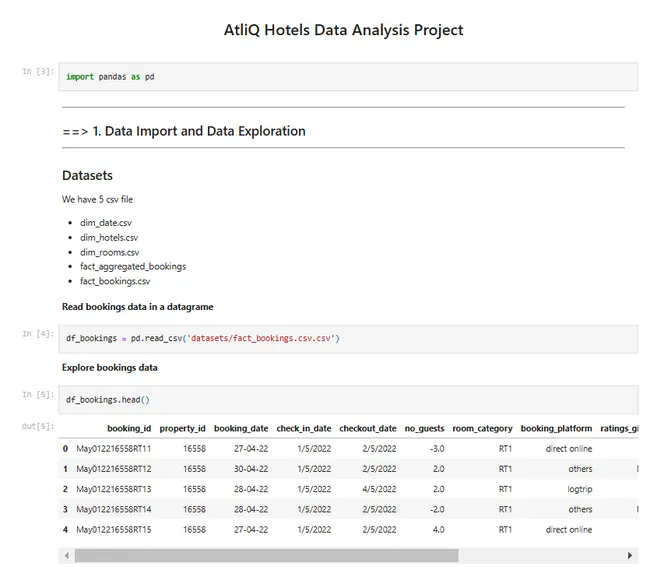Click row index 3 in the table
This screenshot has width=650, height=567.
coord(65,509)
